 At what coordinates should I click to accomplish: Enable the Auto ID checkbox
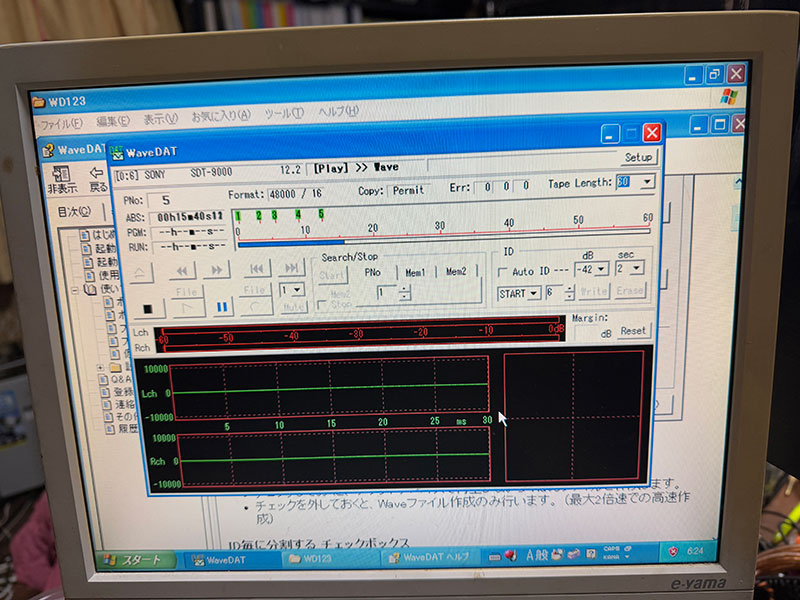pyautogui.click(x=502, y=272)
